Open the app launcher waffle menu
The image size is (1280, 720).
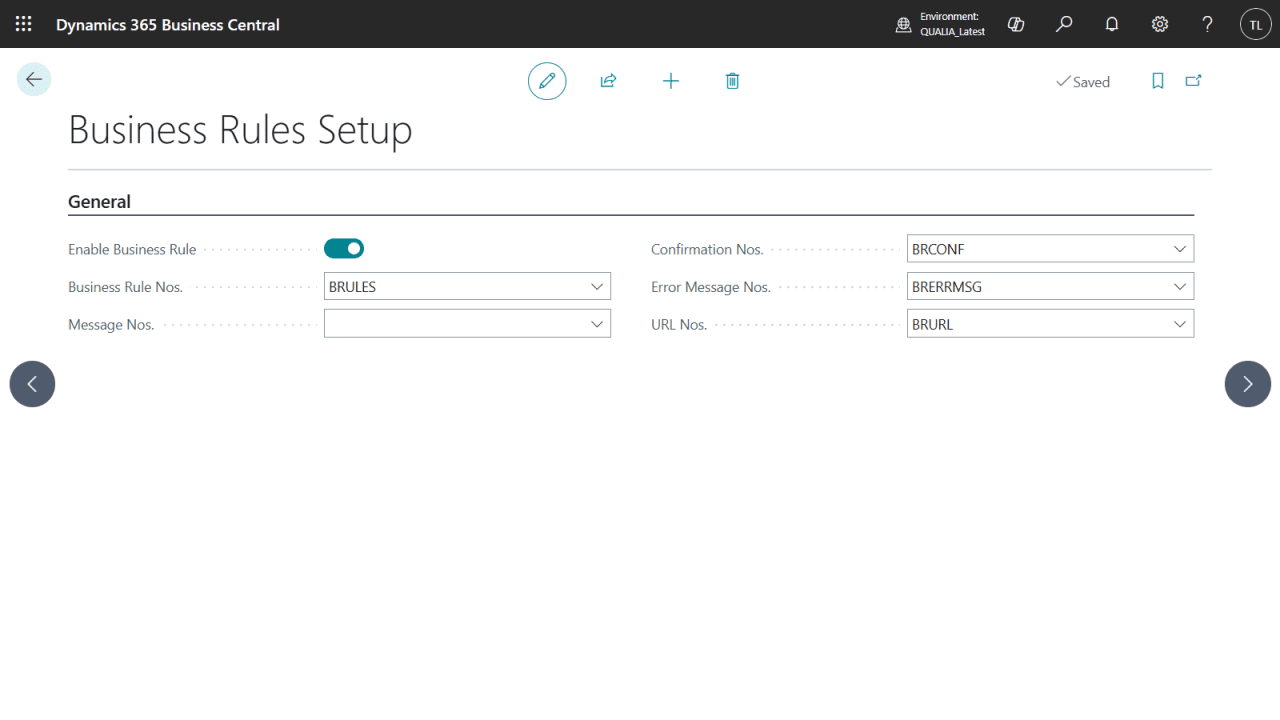tap(24, 24)
